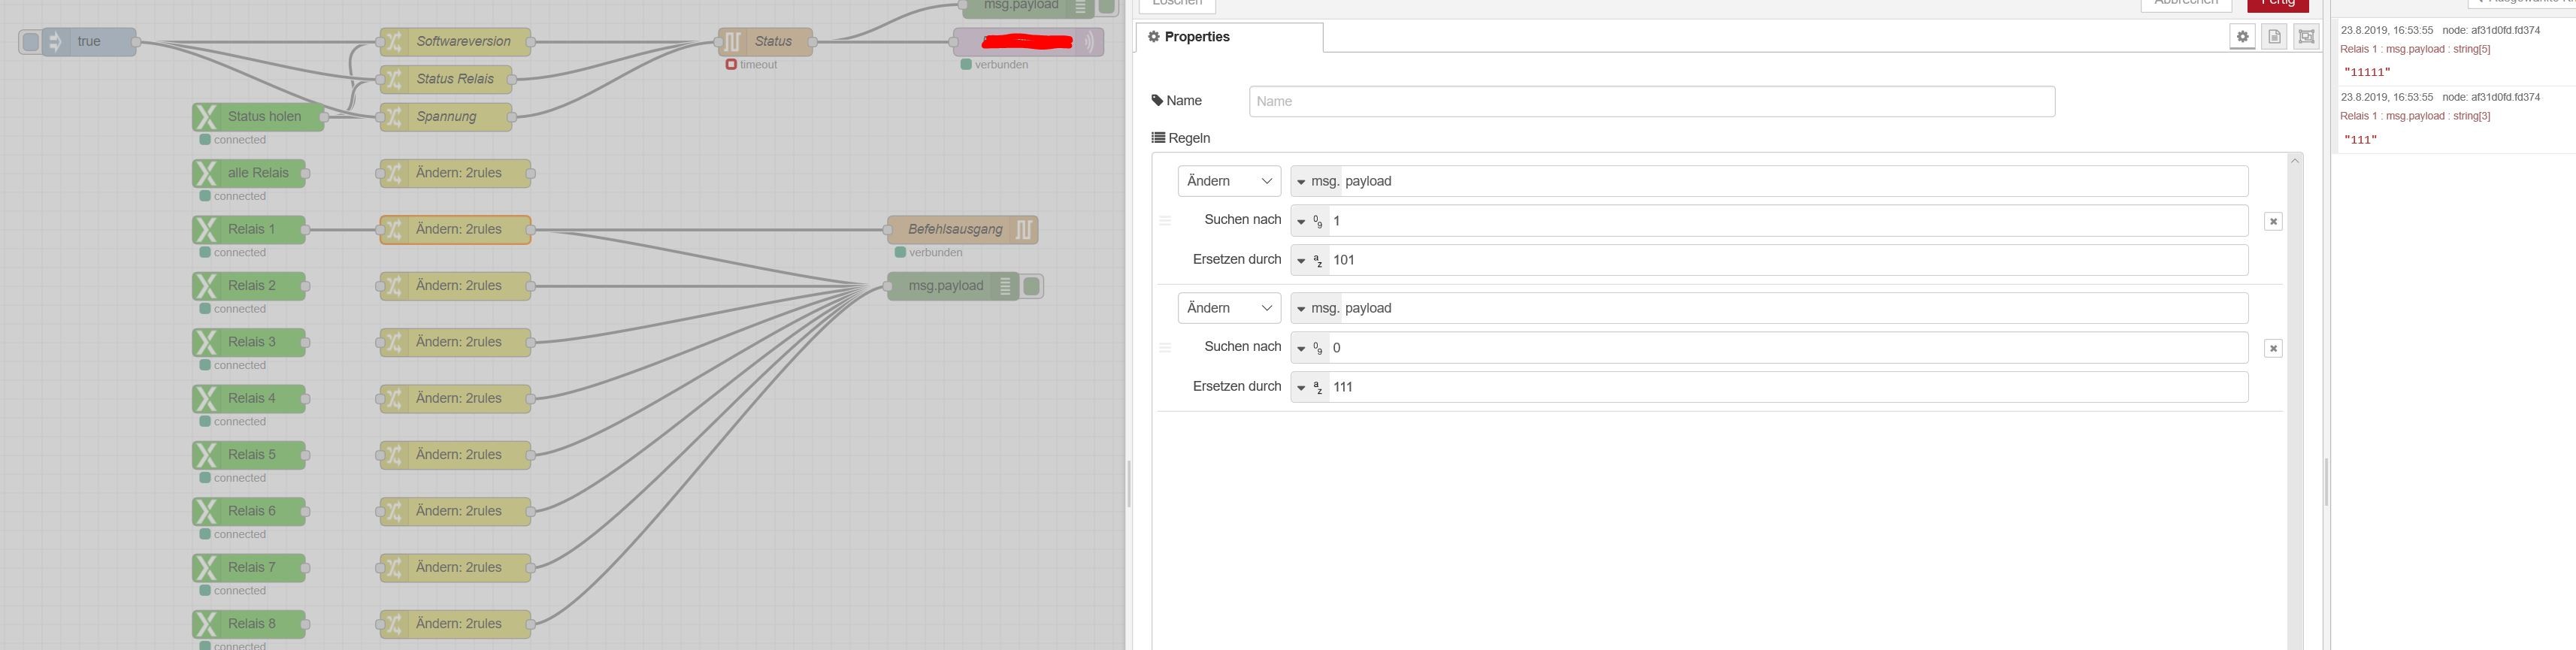2576x650 pixels.
Task: Open second rule's Ändern action dropdown
Action: [x=1229, y=308]
